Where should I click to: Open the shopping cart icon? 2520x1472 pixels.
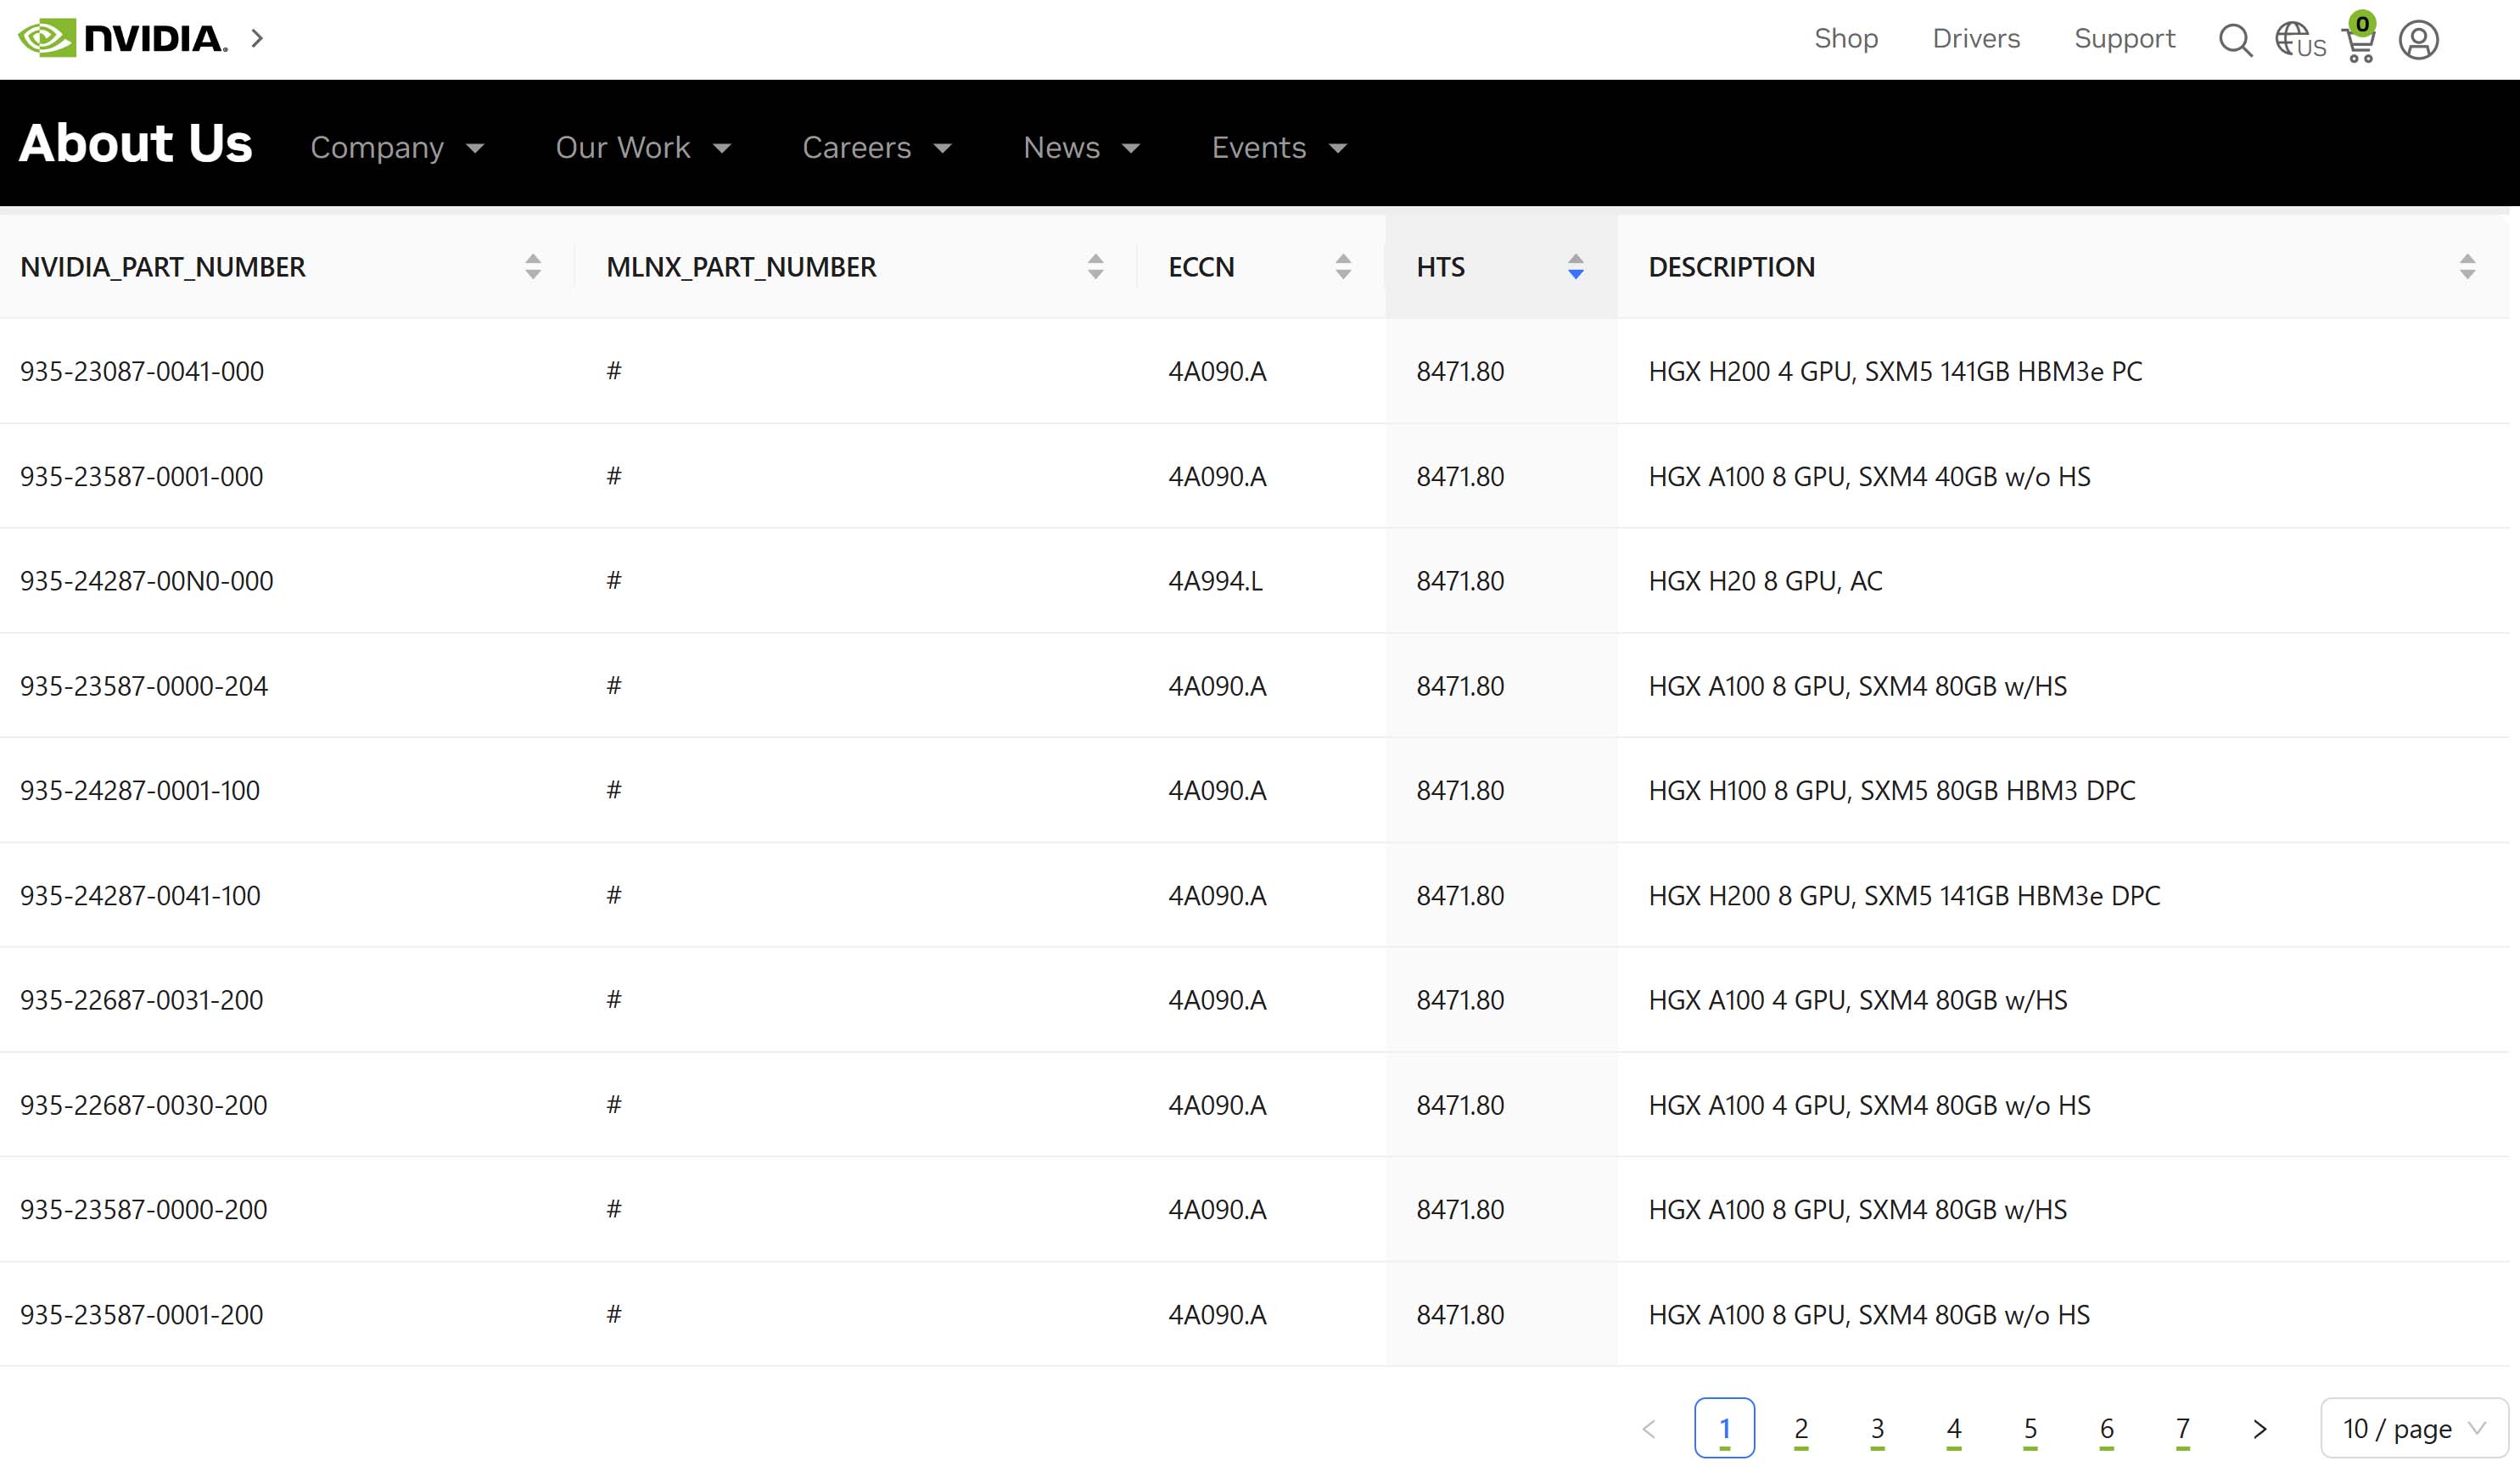pos(2359,42)
